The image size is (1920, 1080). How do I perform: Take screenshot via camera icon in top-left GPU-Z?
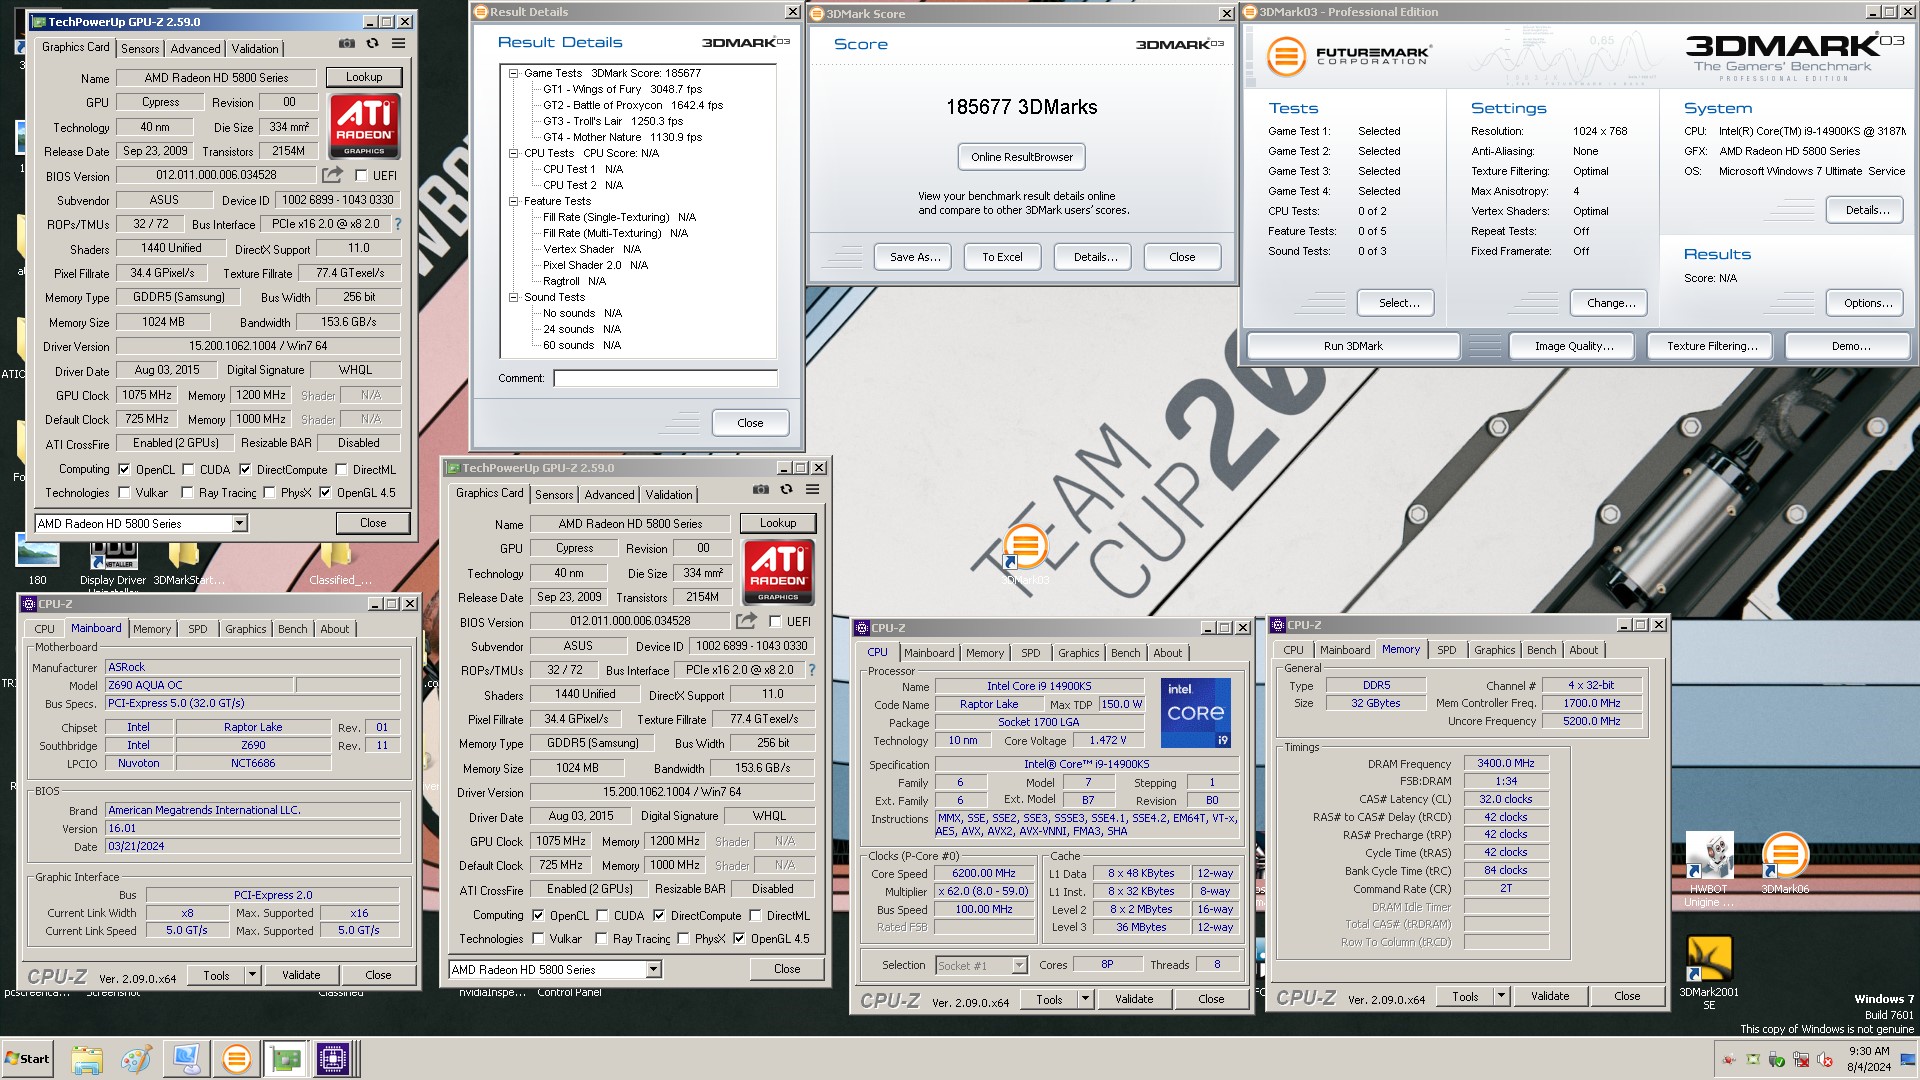347,44
